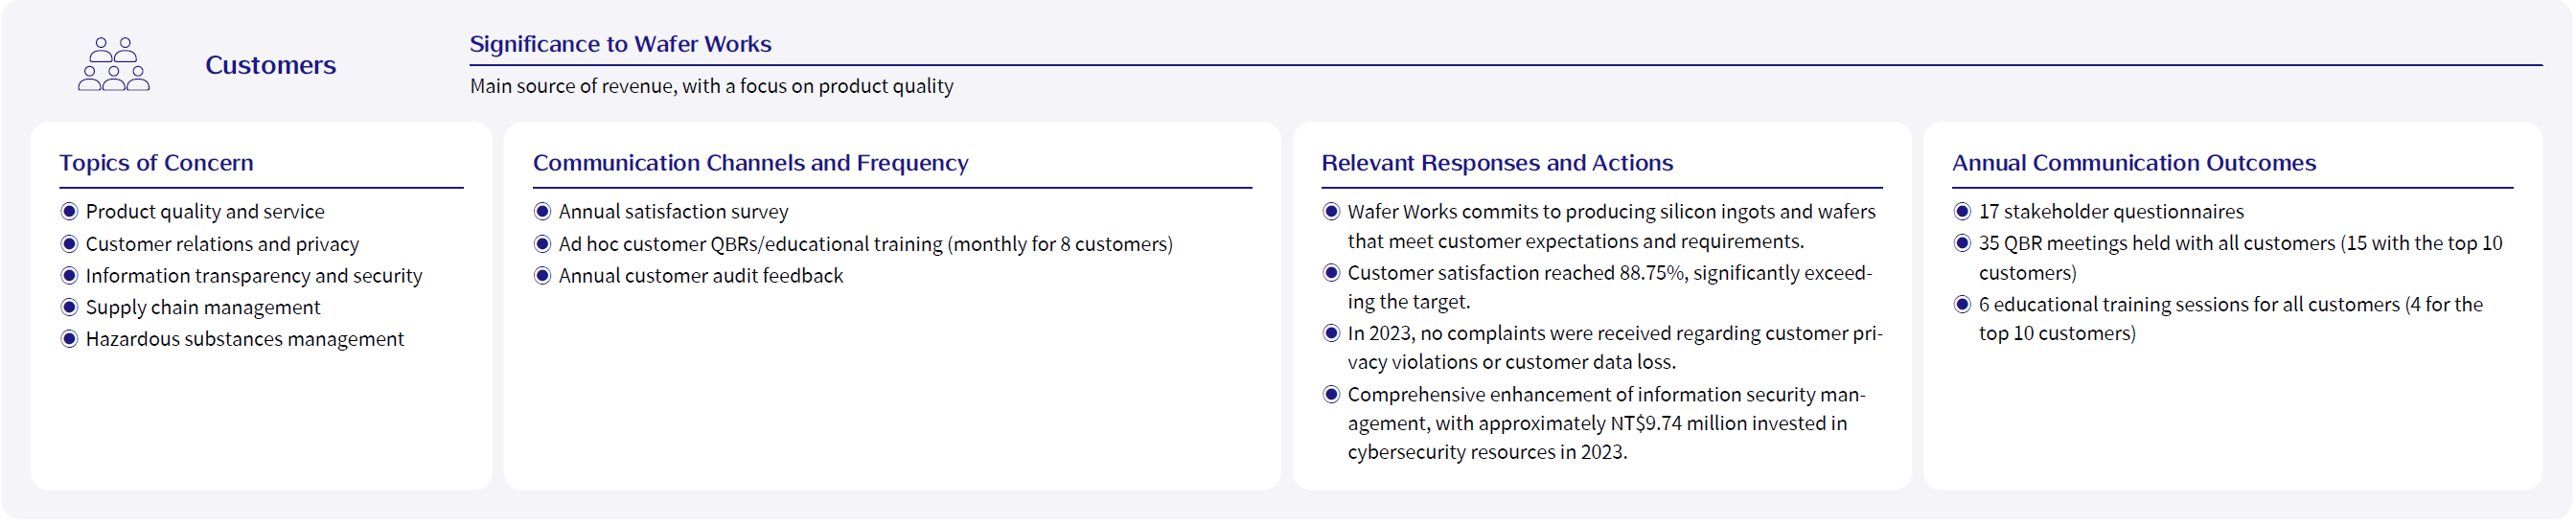Screen dimensions: 2576x525
Task: Click the bullet beside Hazardous substances management
Action: point(69,340)
